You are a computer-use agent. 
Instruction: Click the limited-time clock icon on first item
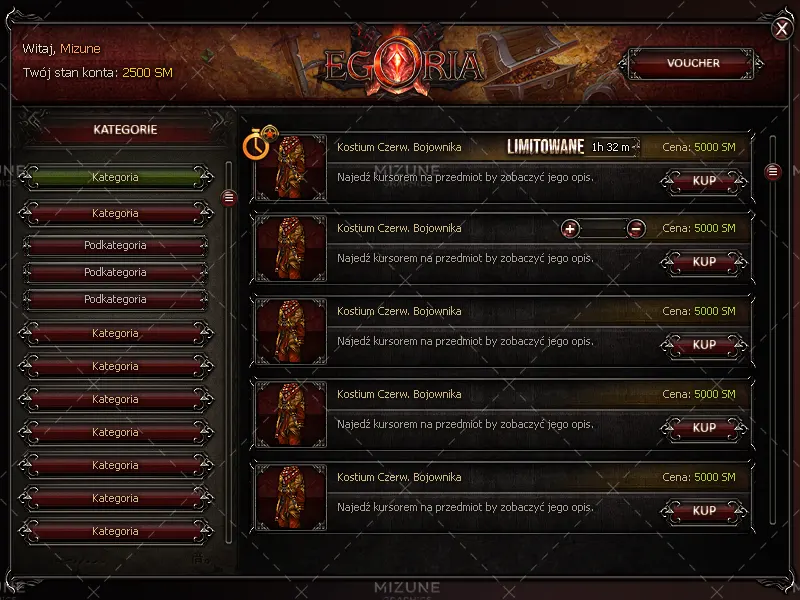[256, 145]
